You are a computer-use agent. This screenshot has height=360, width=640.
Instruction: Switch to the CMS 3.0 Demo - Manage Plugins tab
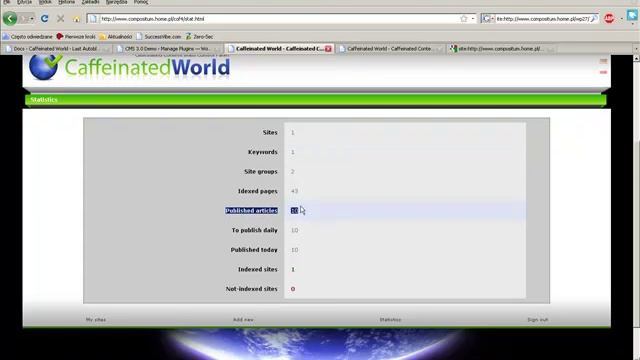coord(168,49)
